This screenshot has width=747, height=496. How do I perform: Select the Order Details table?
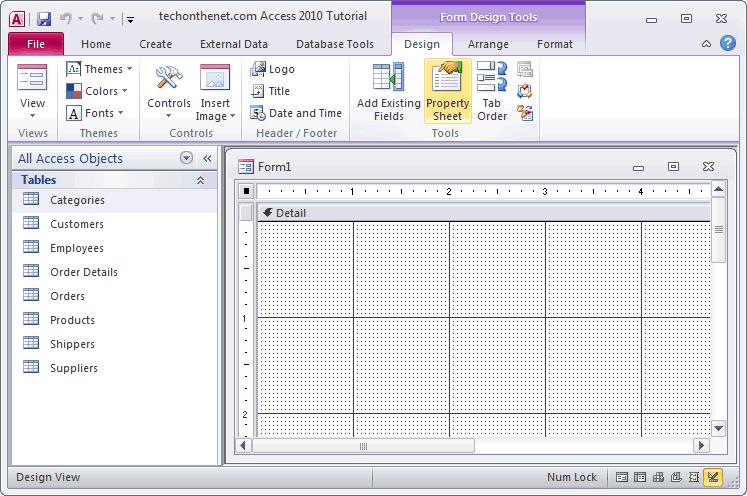[114, 272]
